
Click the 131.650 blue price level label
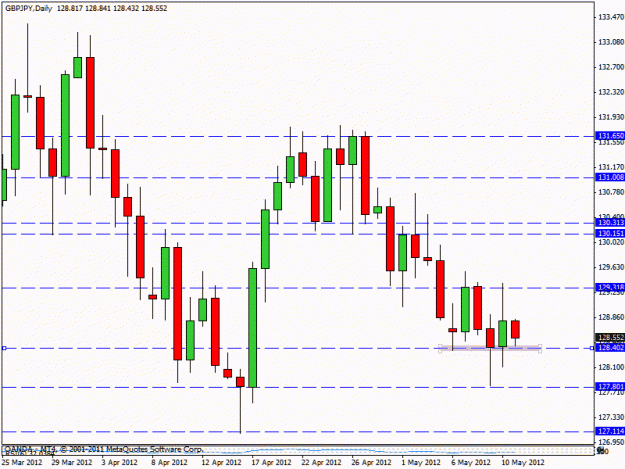[610, 136]
